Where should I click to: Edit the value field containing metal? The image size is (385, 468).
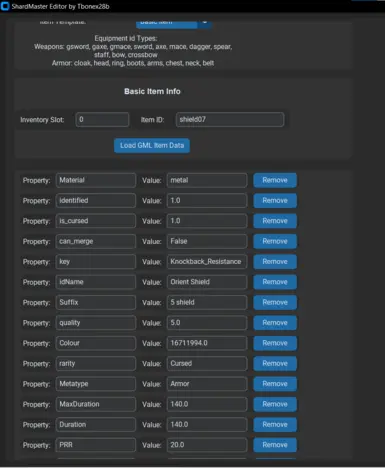207,180
